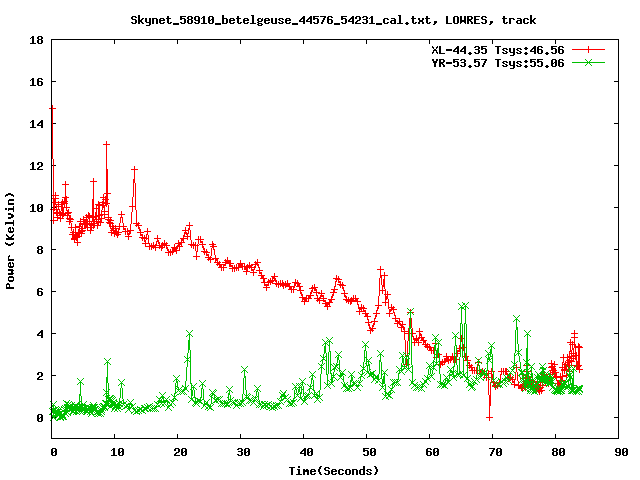
Task: Click the x-axis tick label 40
Action: coord(306,452)
